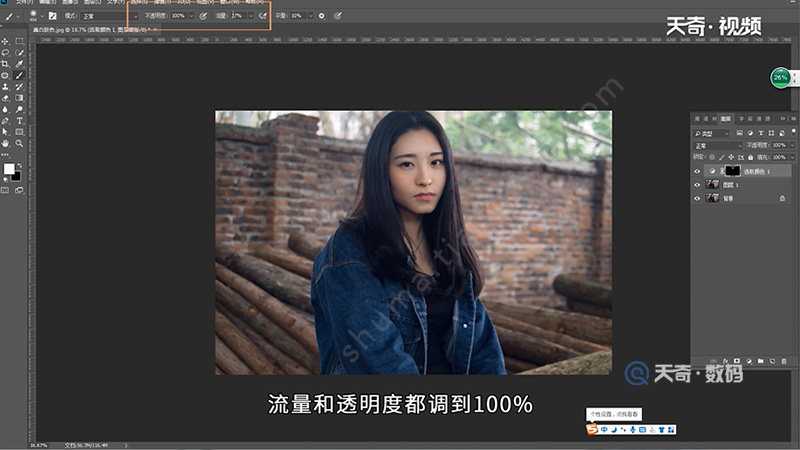Open smoothing options gear
Viewport: 800px width, 450px height.
322,16
